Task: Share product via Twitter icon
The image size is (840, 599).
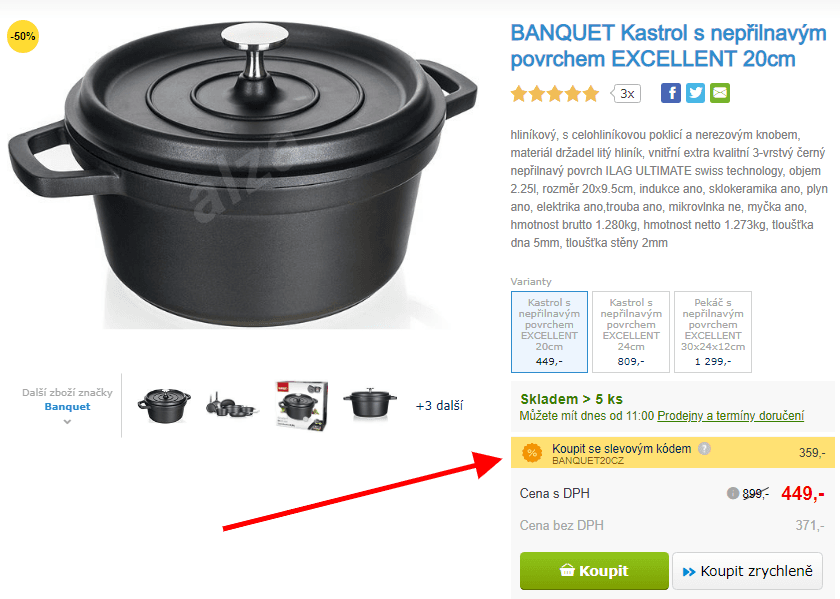Action: coord(695,93)
